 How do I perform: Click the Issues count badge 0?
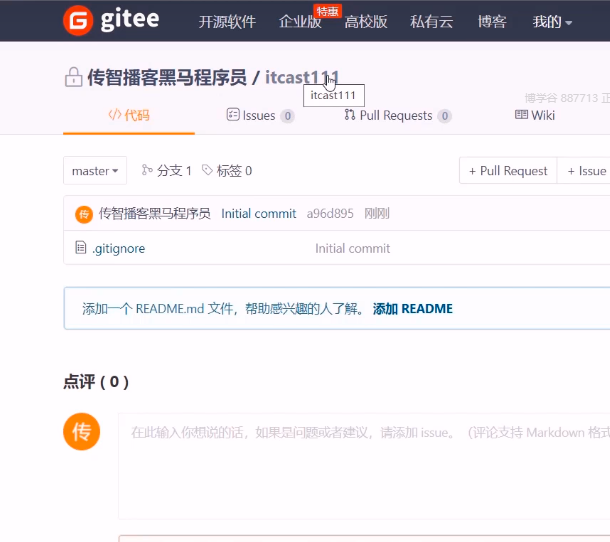pyautogui.click(x=287, y=116)
